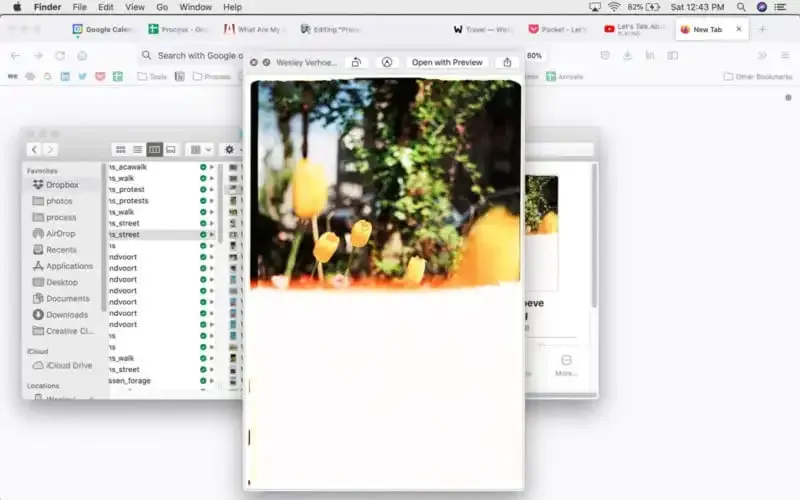Screen dimensions: 800x500
Task: Select AirDrop in Finder sidebar
Action: click(60, 233)
